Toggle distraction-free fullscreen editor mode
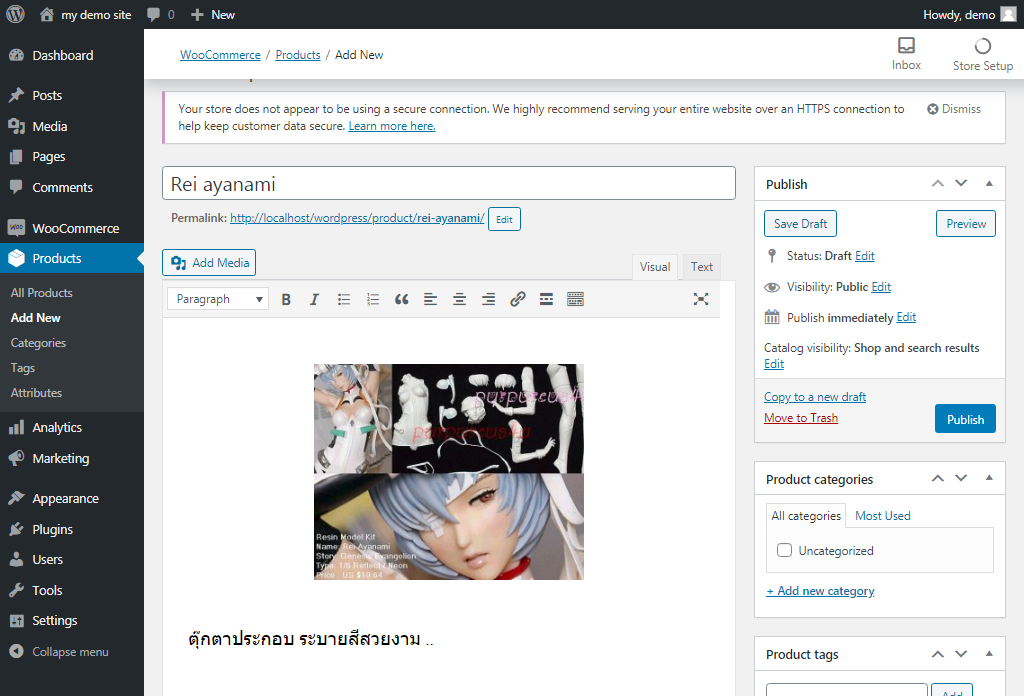Image resolution: width=1024 pixels, height=696 pixels. [x=701, y=299]
